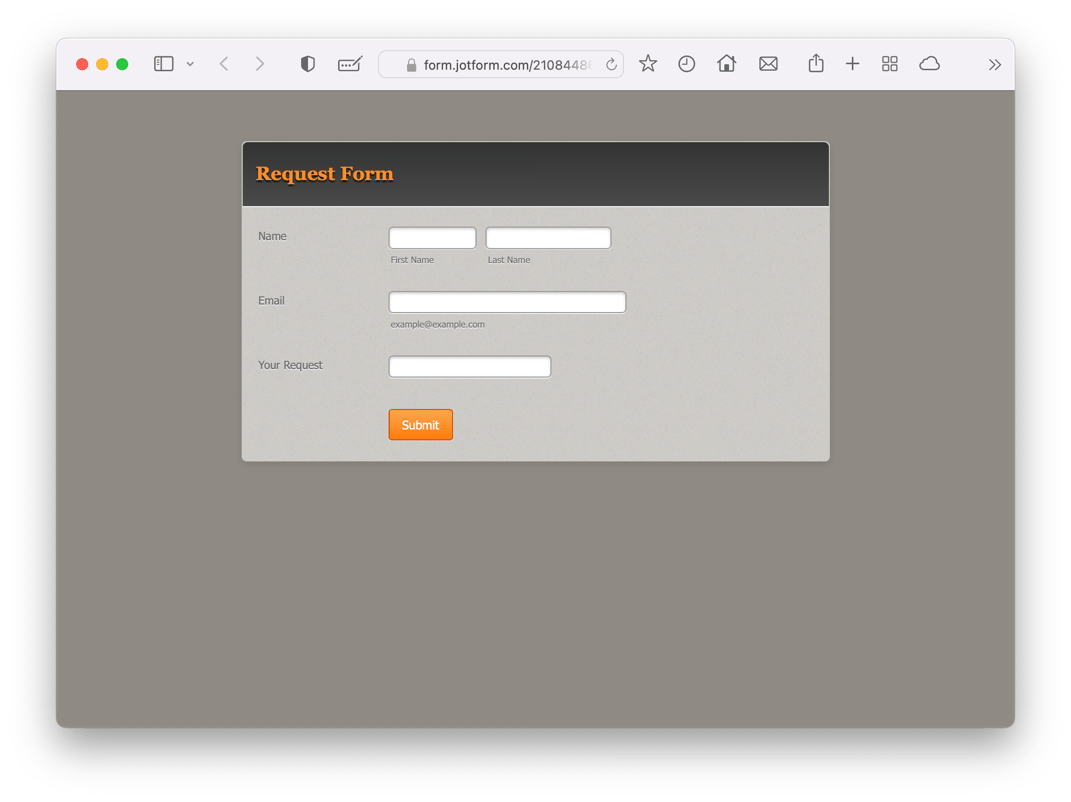Open a new tab with plus icon
The image size is (1071, 802).
click(852, 64)
